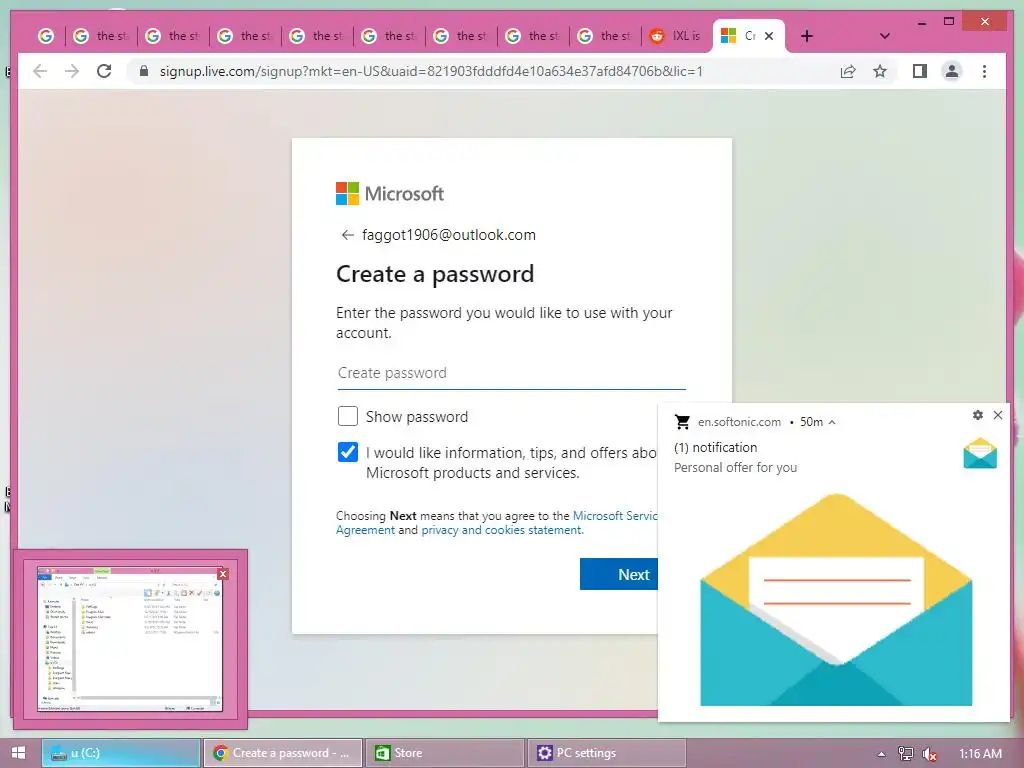Viewport: 1024px width, 768px height.
Task: Click the browser forward arrow
Action: pos(72,71)
